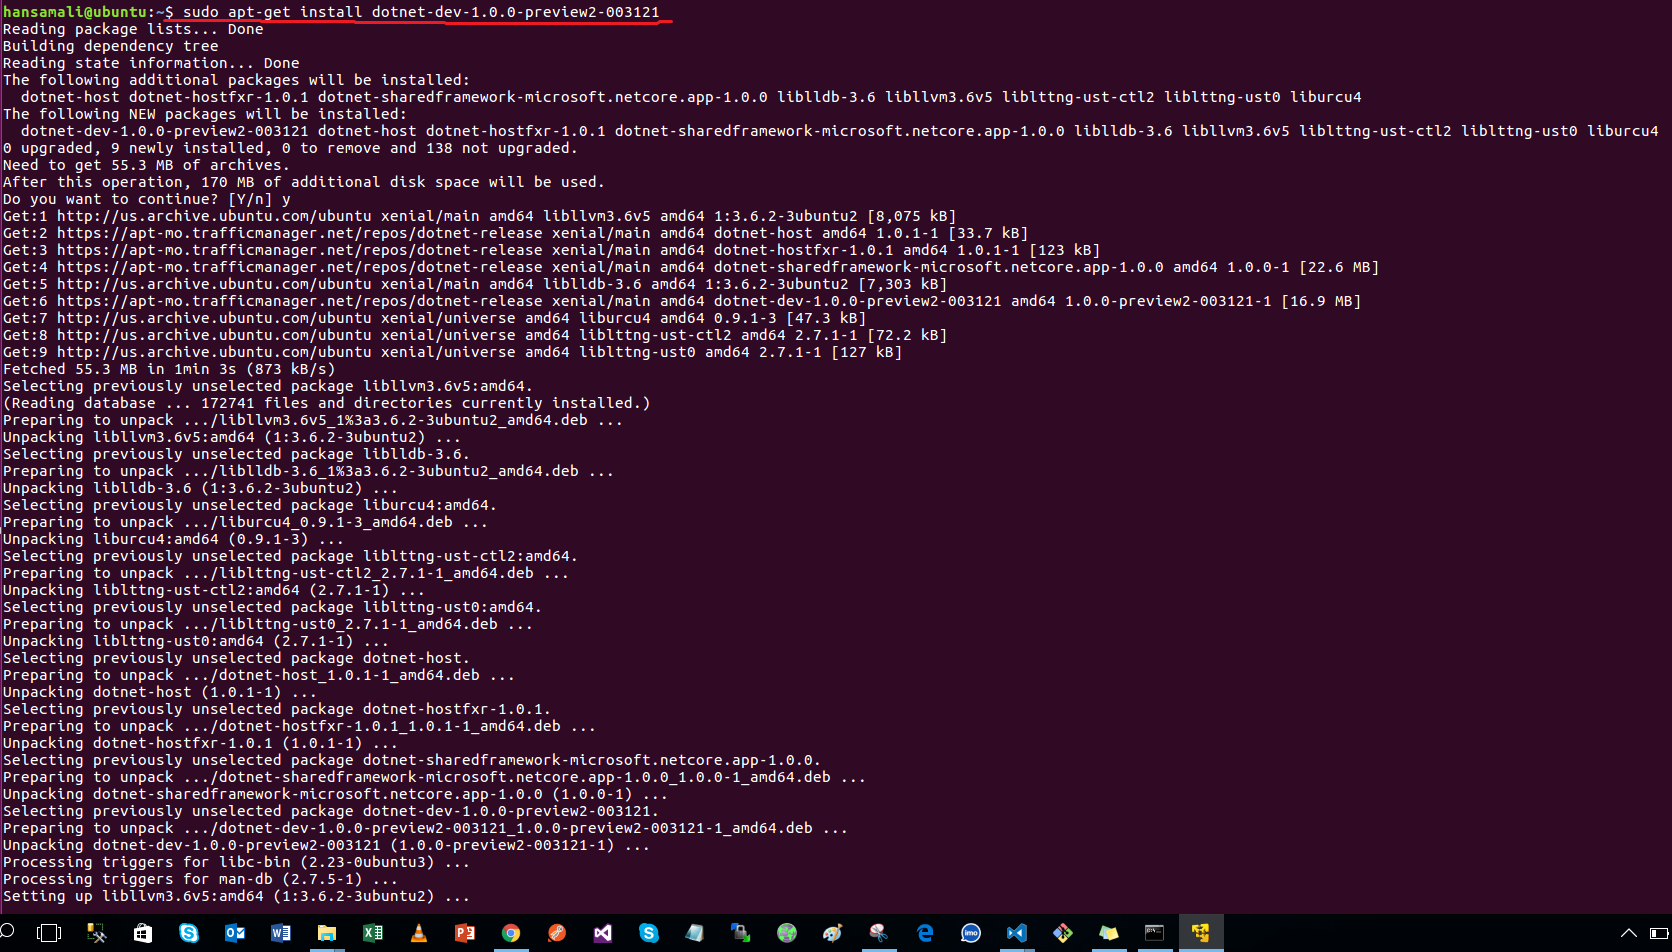Open the green globe taskbar icon
The image size is (1672, 952).
(787, 933)
